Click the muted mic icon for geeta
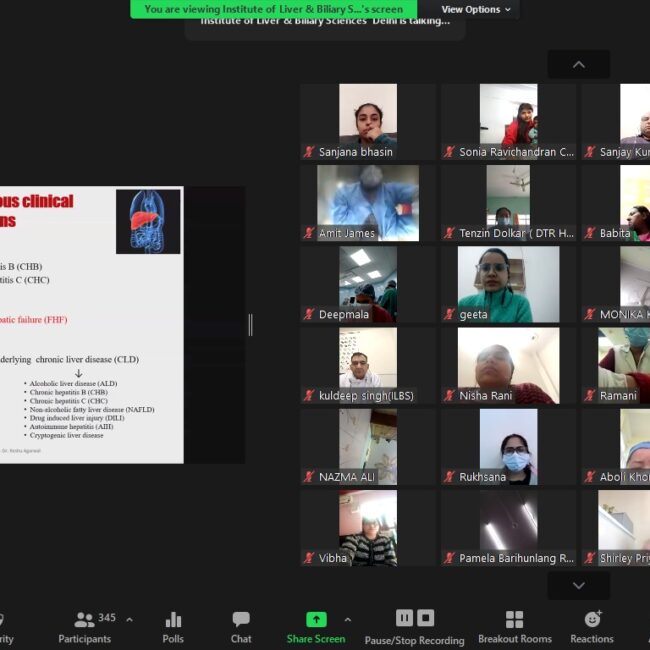 pyautogui.click(x=450, y=314)
